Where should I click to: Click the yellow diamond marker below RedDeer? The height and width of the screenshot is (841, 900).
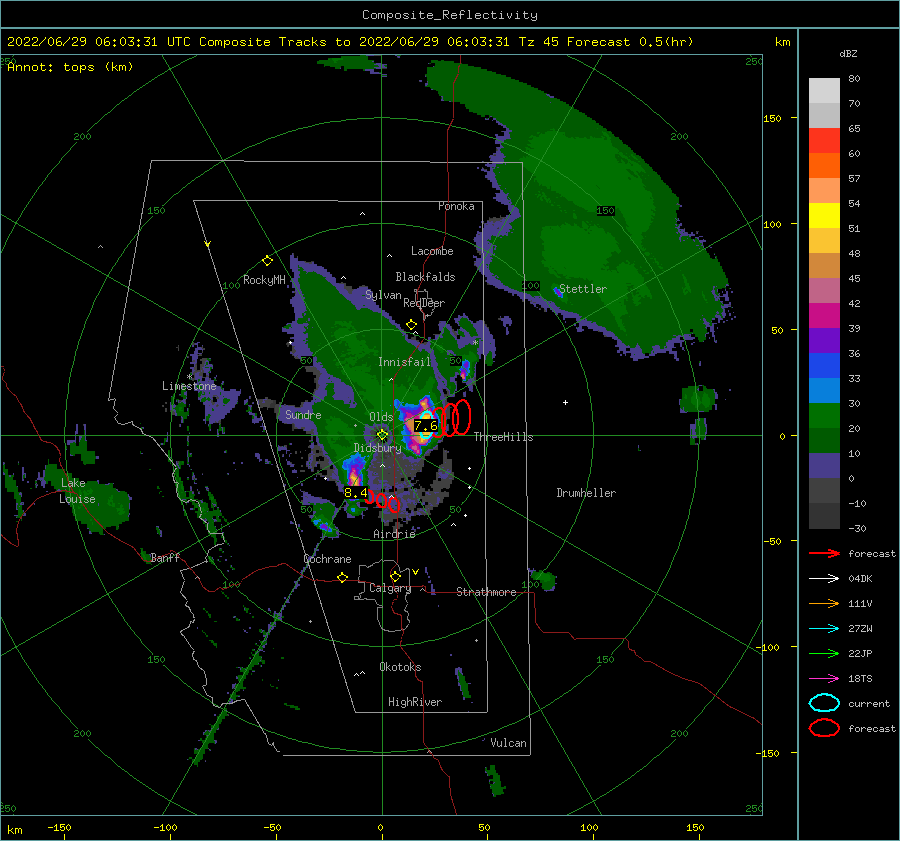[x=411, y=325]
